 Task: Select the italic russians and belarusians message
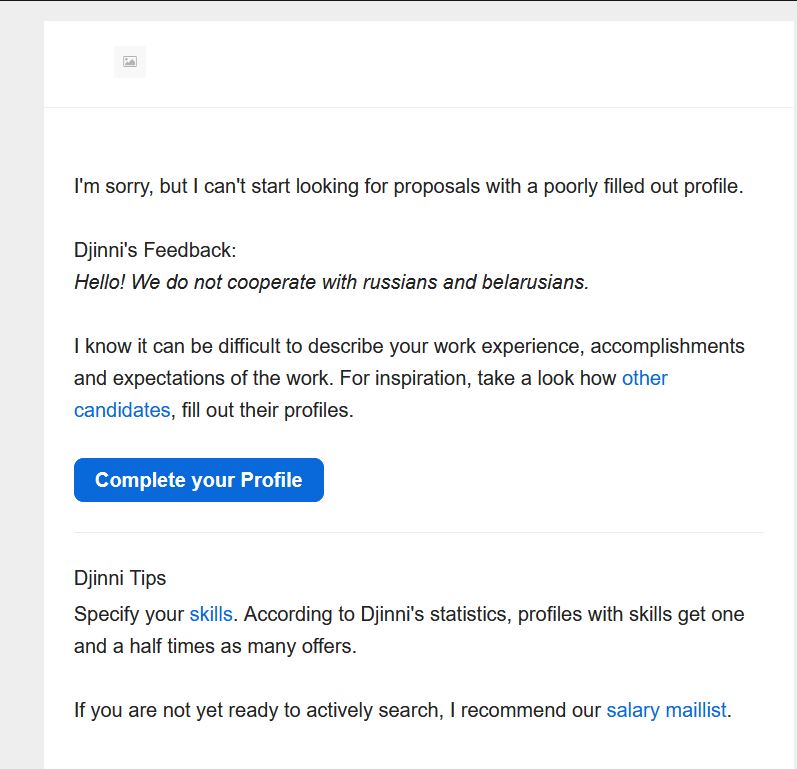[x=331, y=282]
